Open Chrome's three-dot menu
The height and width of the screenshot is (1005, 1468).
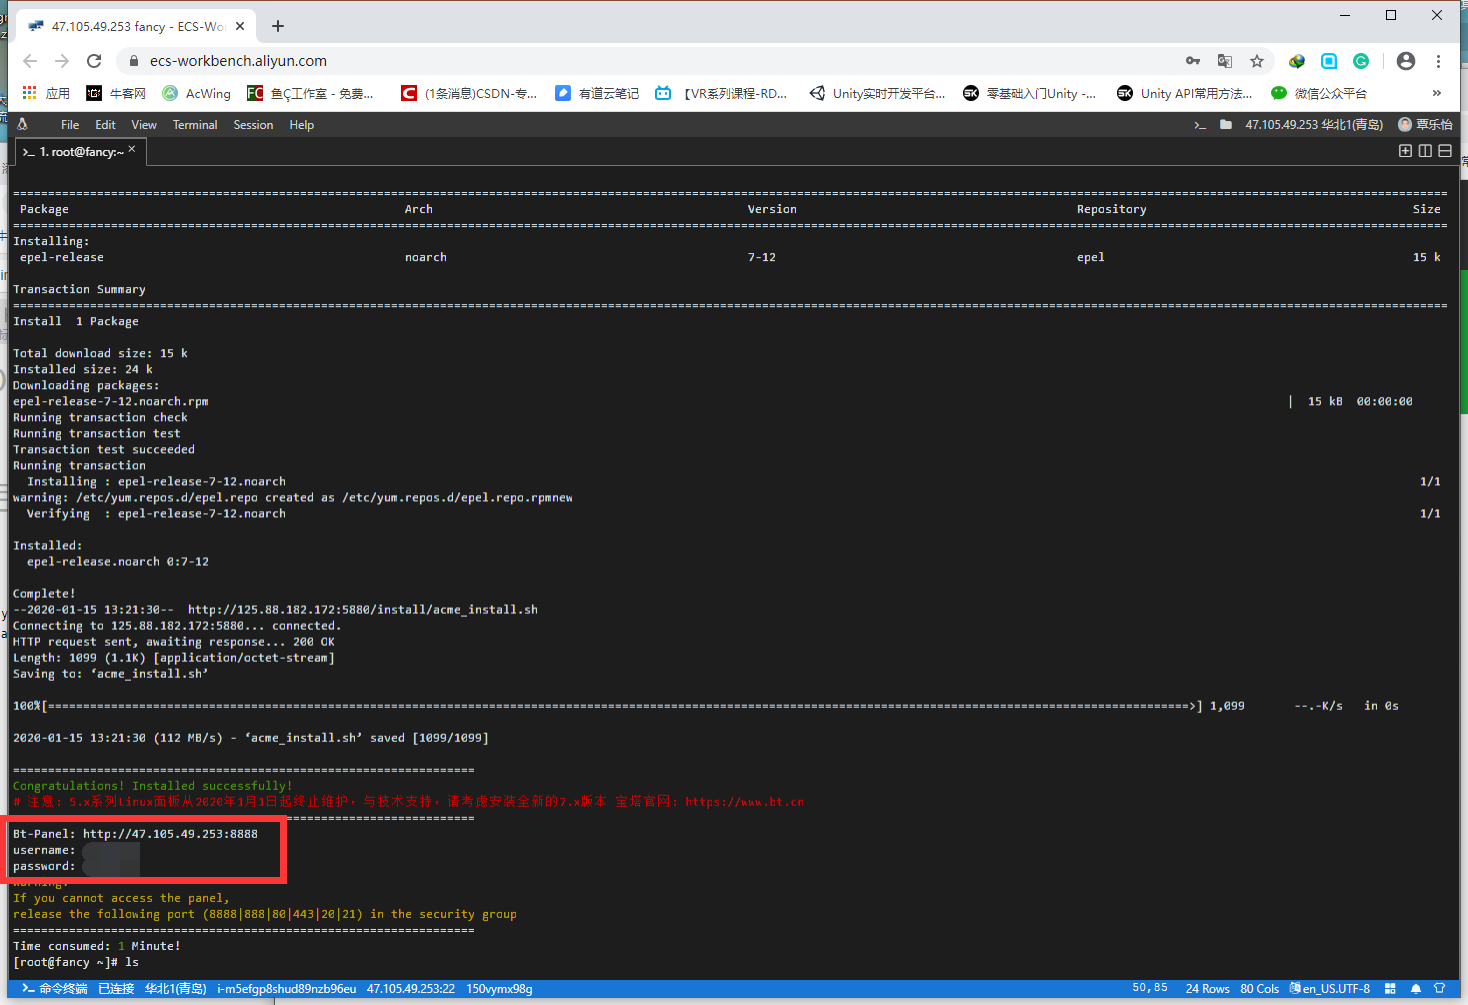pos(1438,61)
